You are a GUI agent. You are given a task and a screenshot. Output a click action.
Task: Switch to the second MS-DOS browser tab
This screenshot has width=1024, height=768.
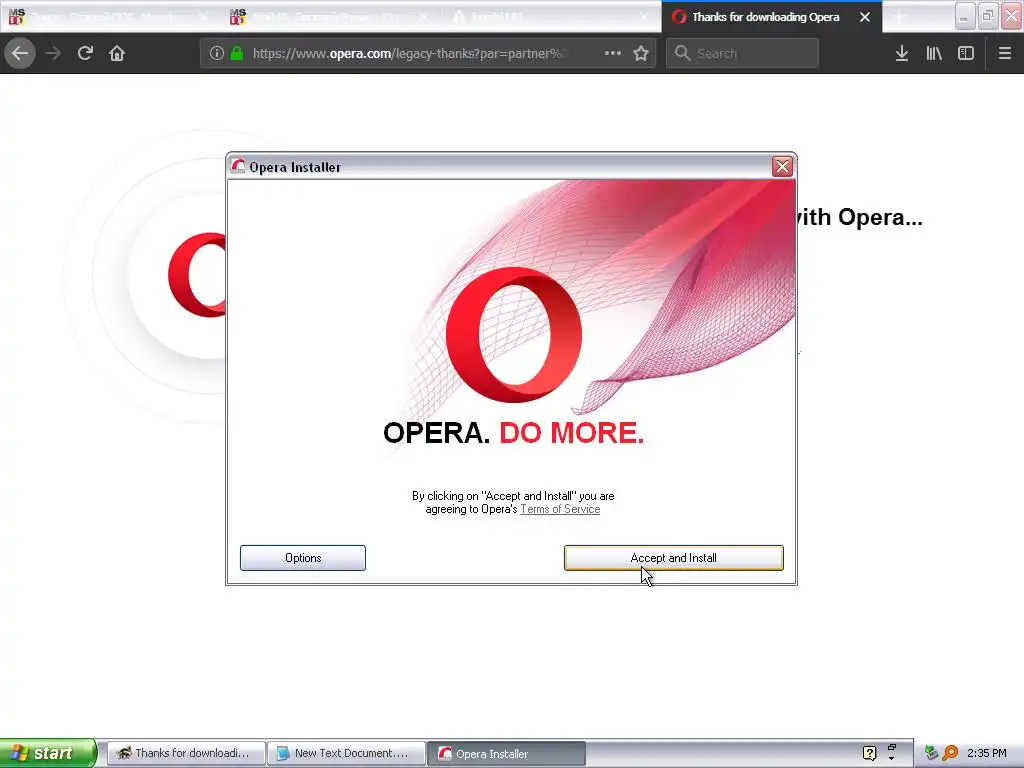[x=332, y=17]
